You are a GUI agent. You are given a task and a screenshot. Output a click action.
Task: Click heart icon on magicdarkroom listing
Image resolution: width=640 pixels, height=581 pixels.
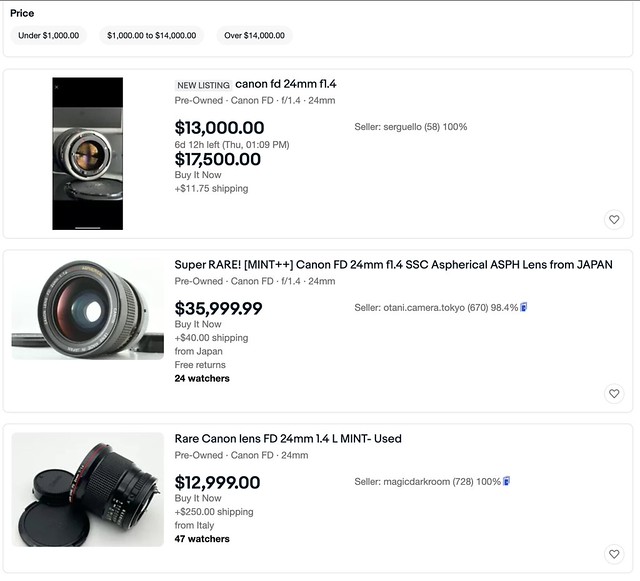[614, 554]
